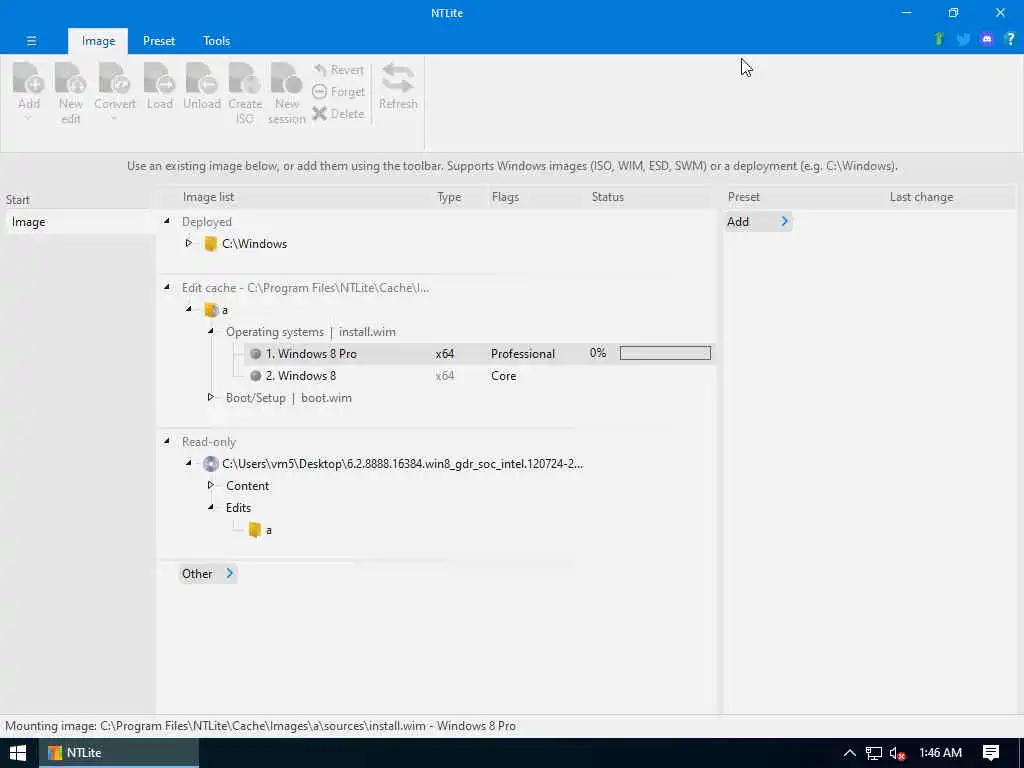This screenshot has height=768, width=1024.
Task: Click the 1:46 AM taskbar clock
Action: tap(940, 753)
